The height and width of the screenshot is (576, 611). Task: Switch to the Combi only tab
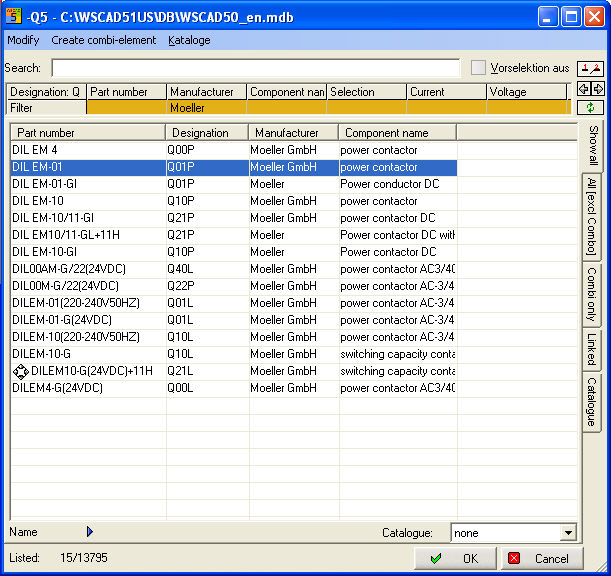tap(592, 295)
